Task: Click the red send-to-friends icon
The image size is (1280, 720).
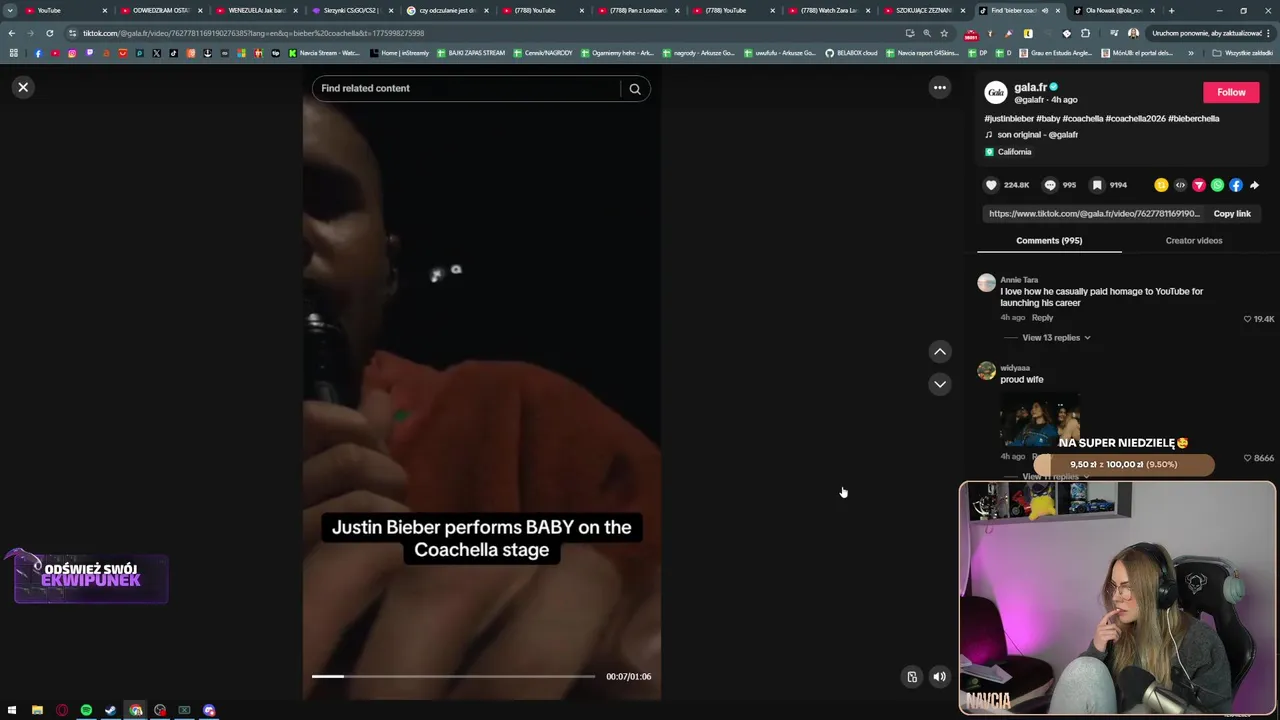Action: tap(1198, 185)
